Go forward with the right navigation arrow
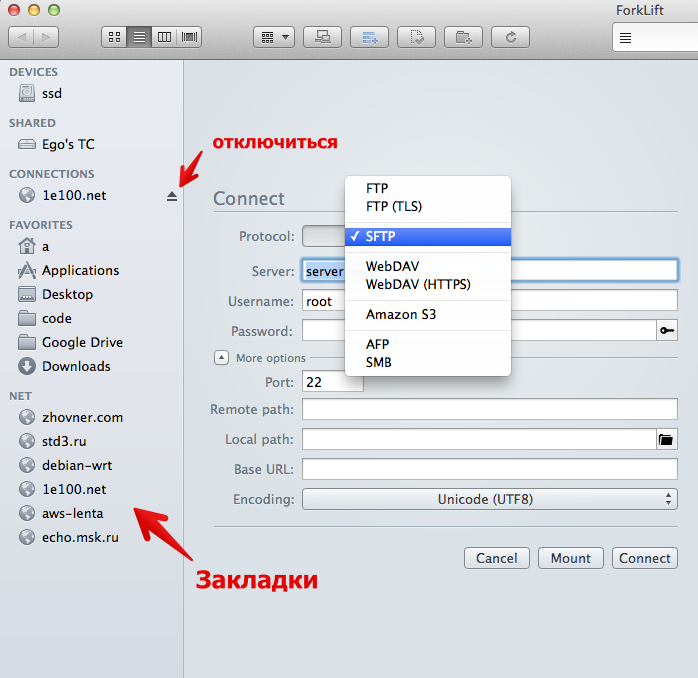The width and height of the screenshot is (698, 678). tap(46, 37)
